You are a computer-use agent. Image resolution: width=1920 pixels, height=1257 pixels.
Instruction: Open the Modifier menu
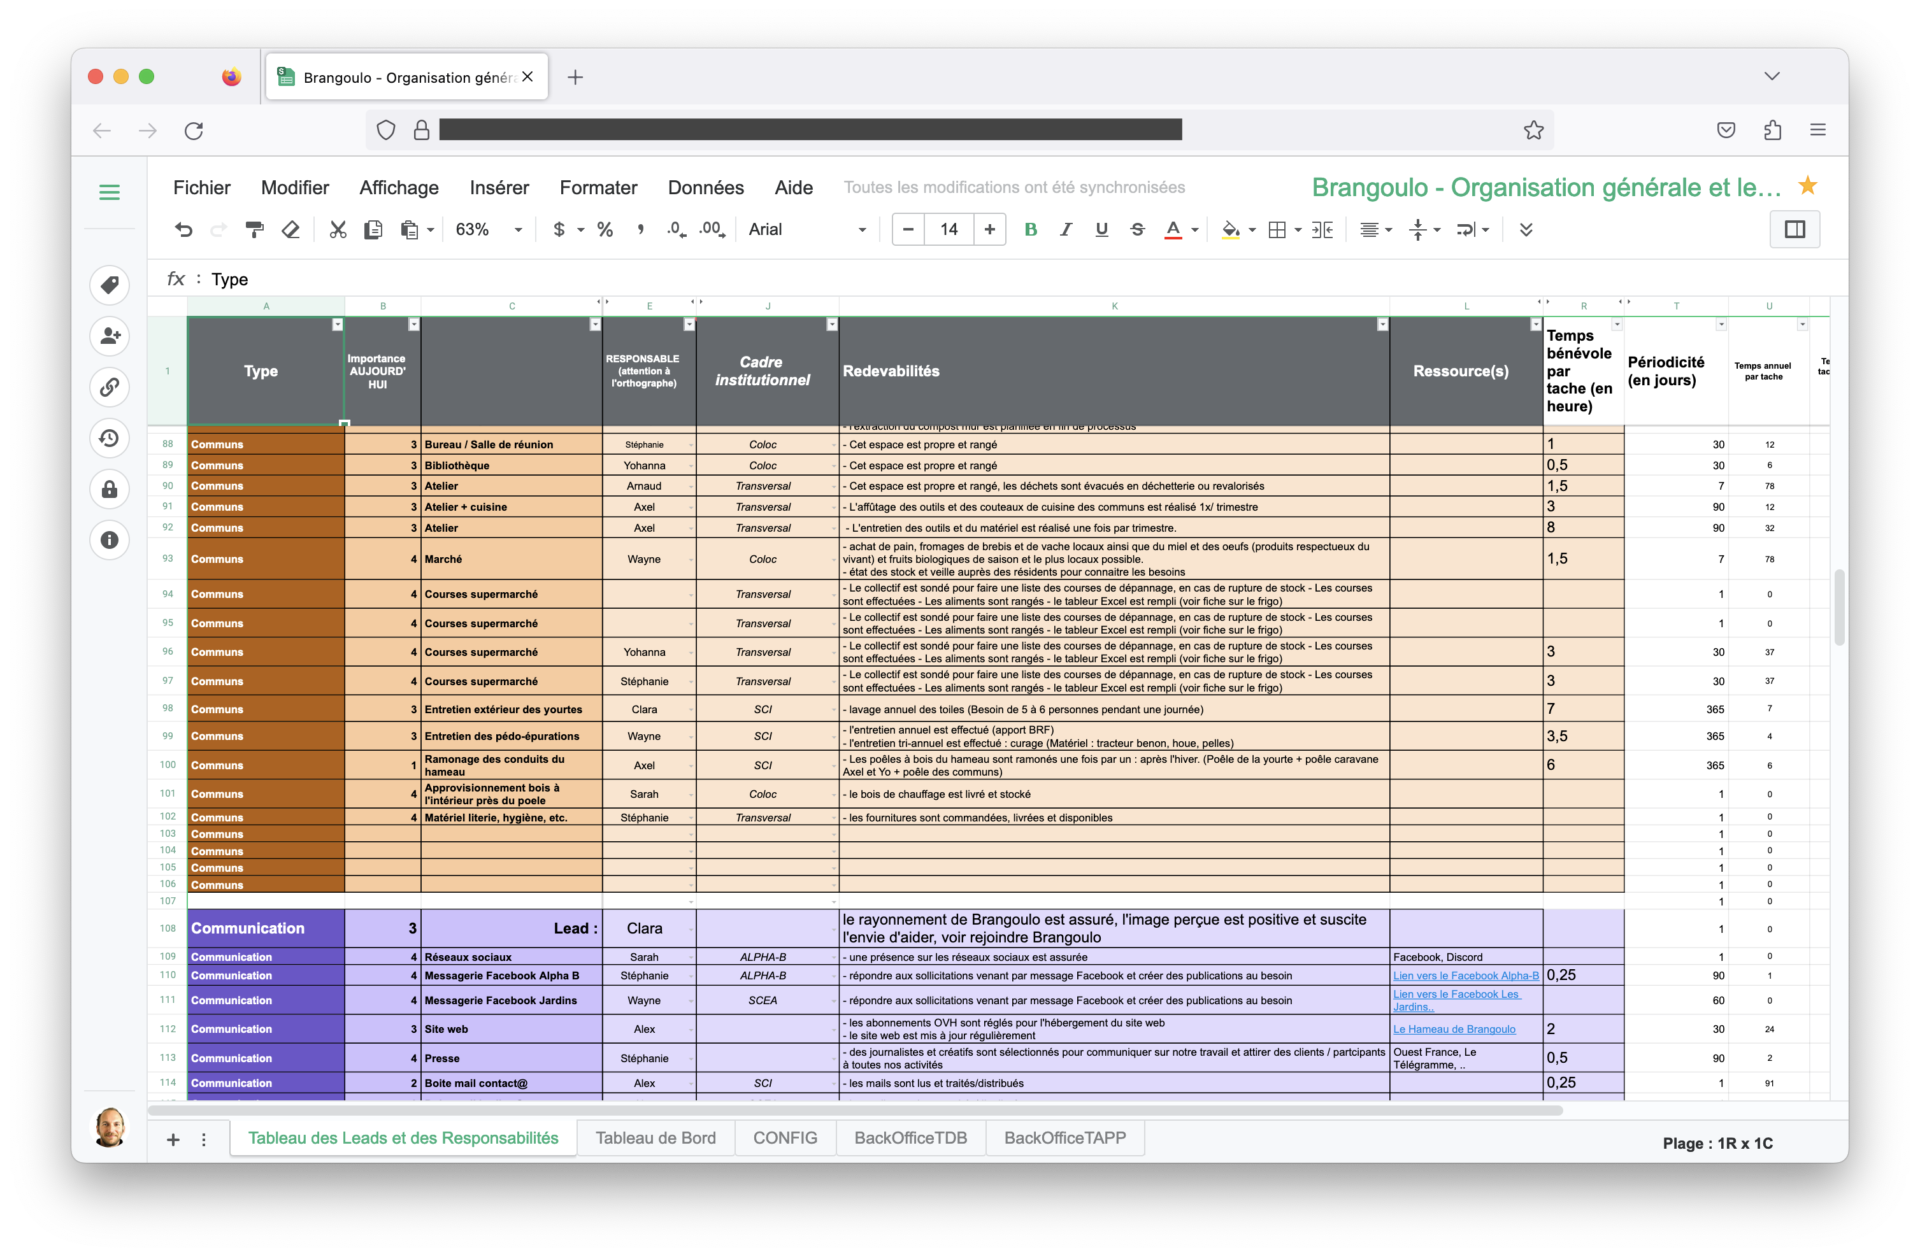[x=295, y=187]
